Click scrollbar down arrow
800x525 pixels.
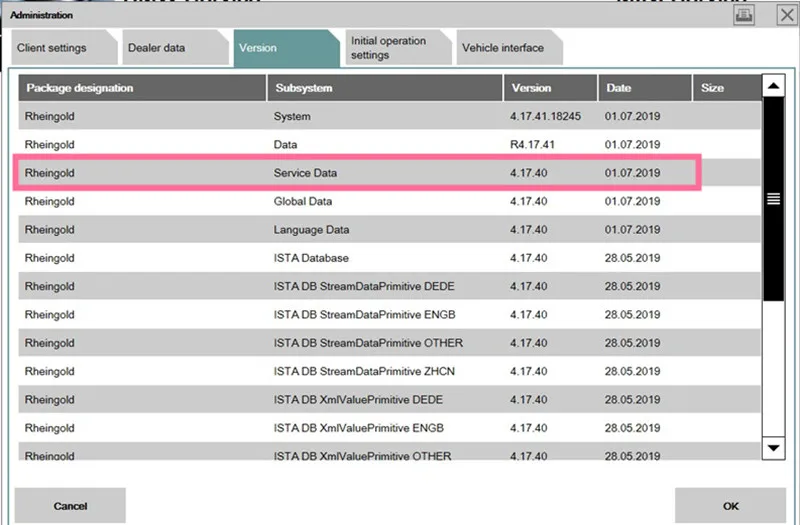pos(773,448)
